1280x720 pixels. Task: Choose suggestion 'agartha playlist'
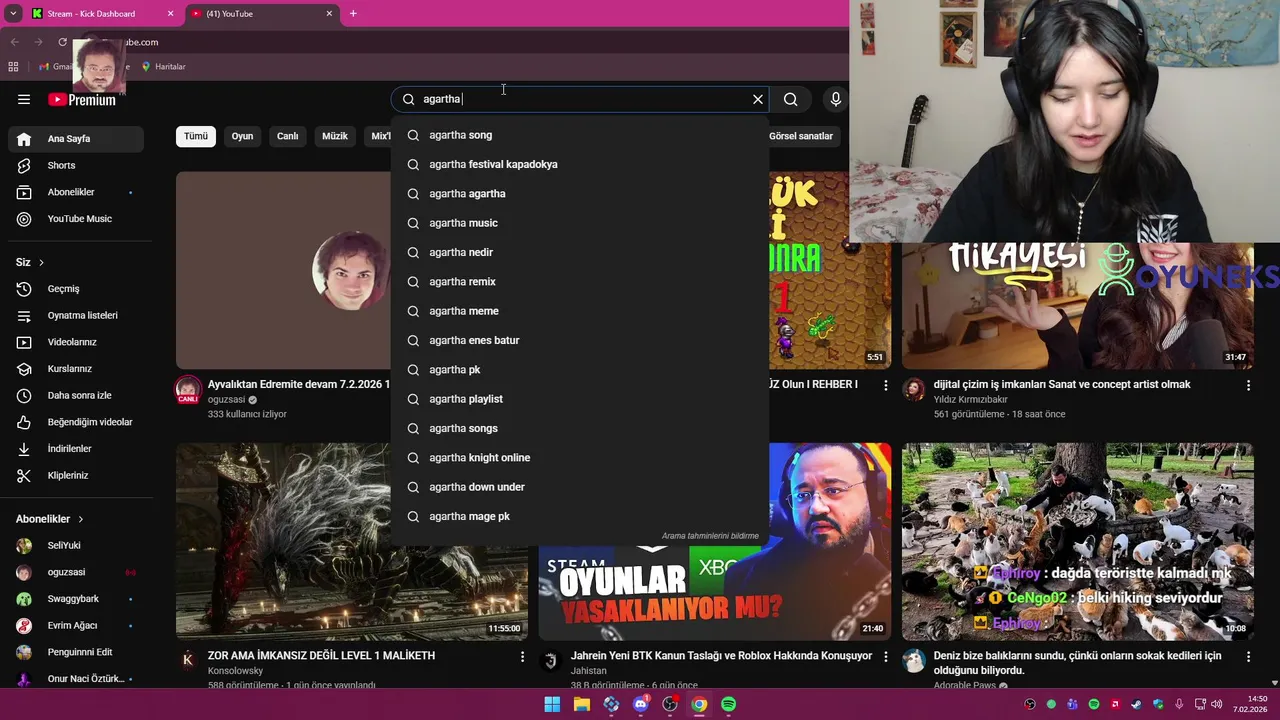(580, 399)
